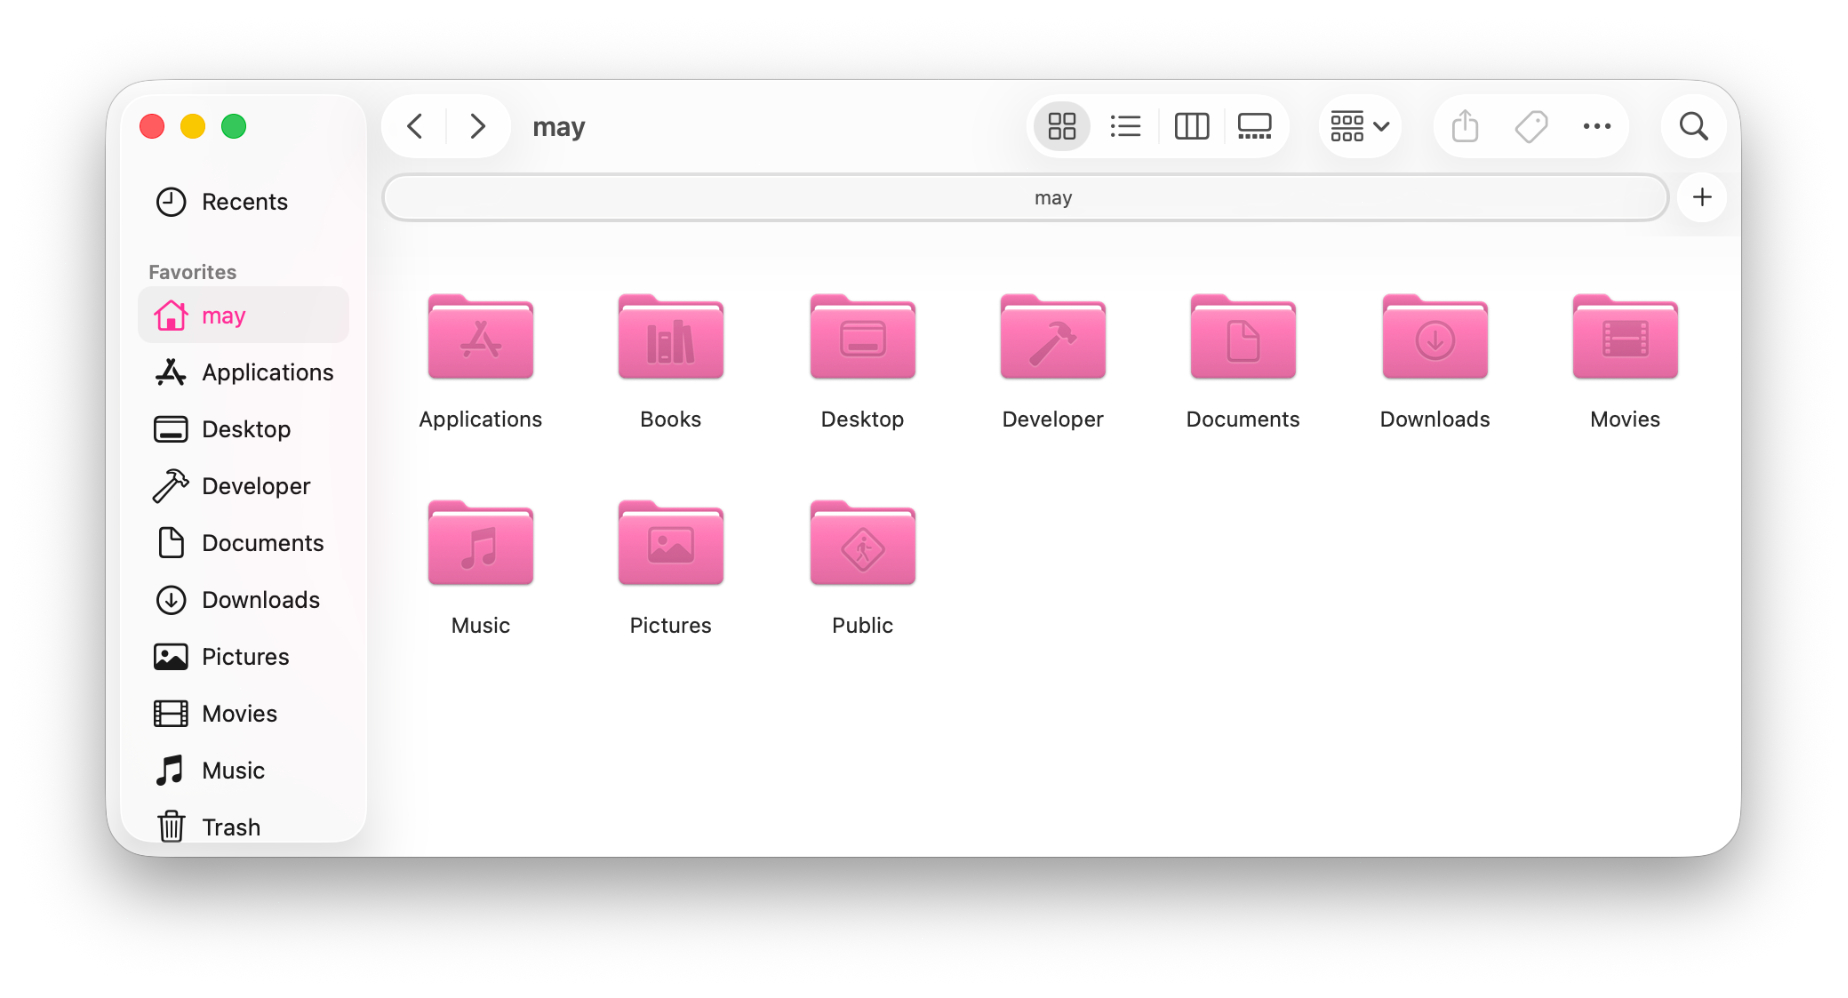Select the Public folder icon
This screenshot has height=998, width=1848.
click(x=862, y=546)
